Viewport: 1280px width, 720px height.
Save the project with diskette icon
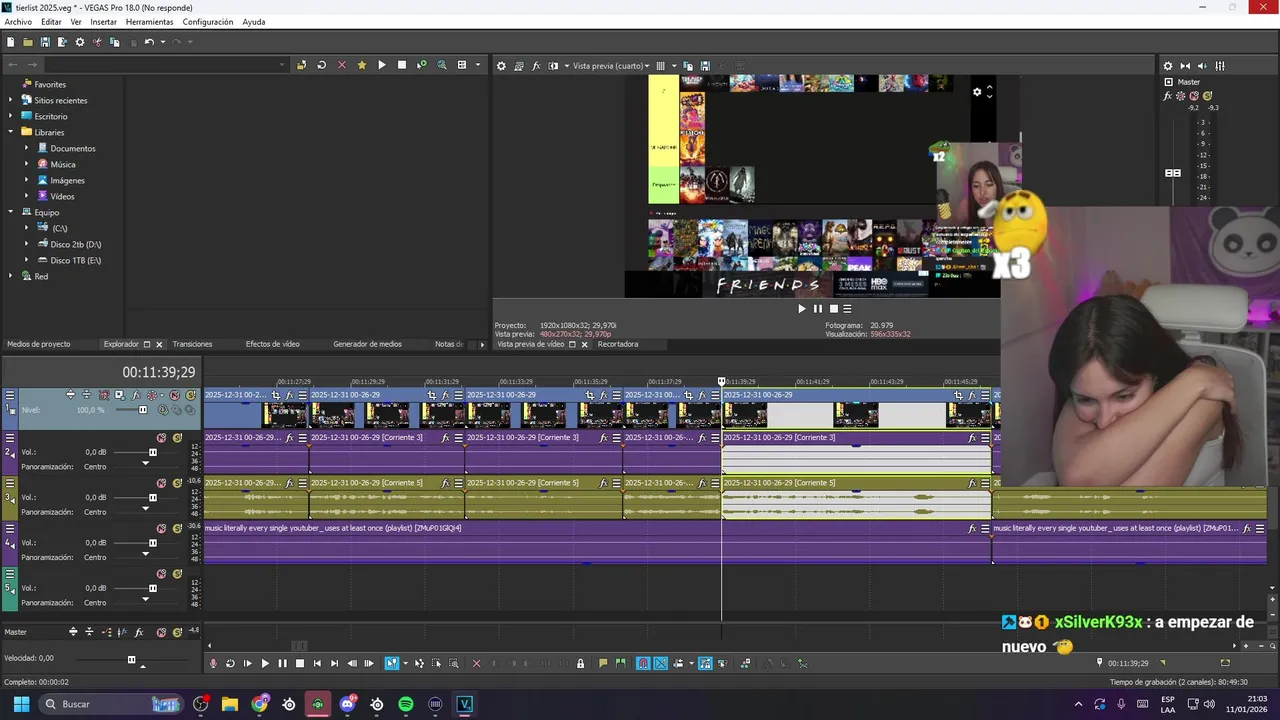tap(45, 42)
